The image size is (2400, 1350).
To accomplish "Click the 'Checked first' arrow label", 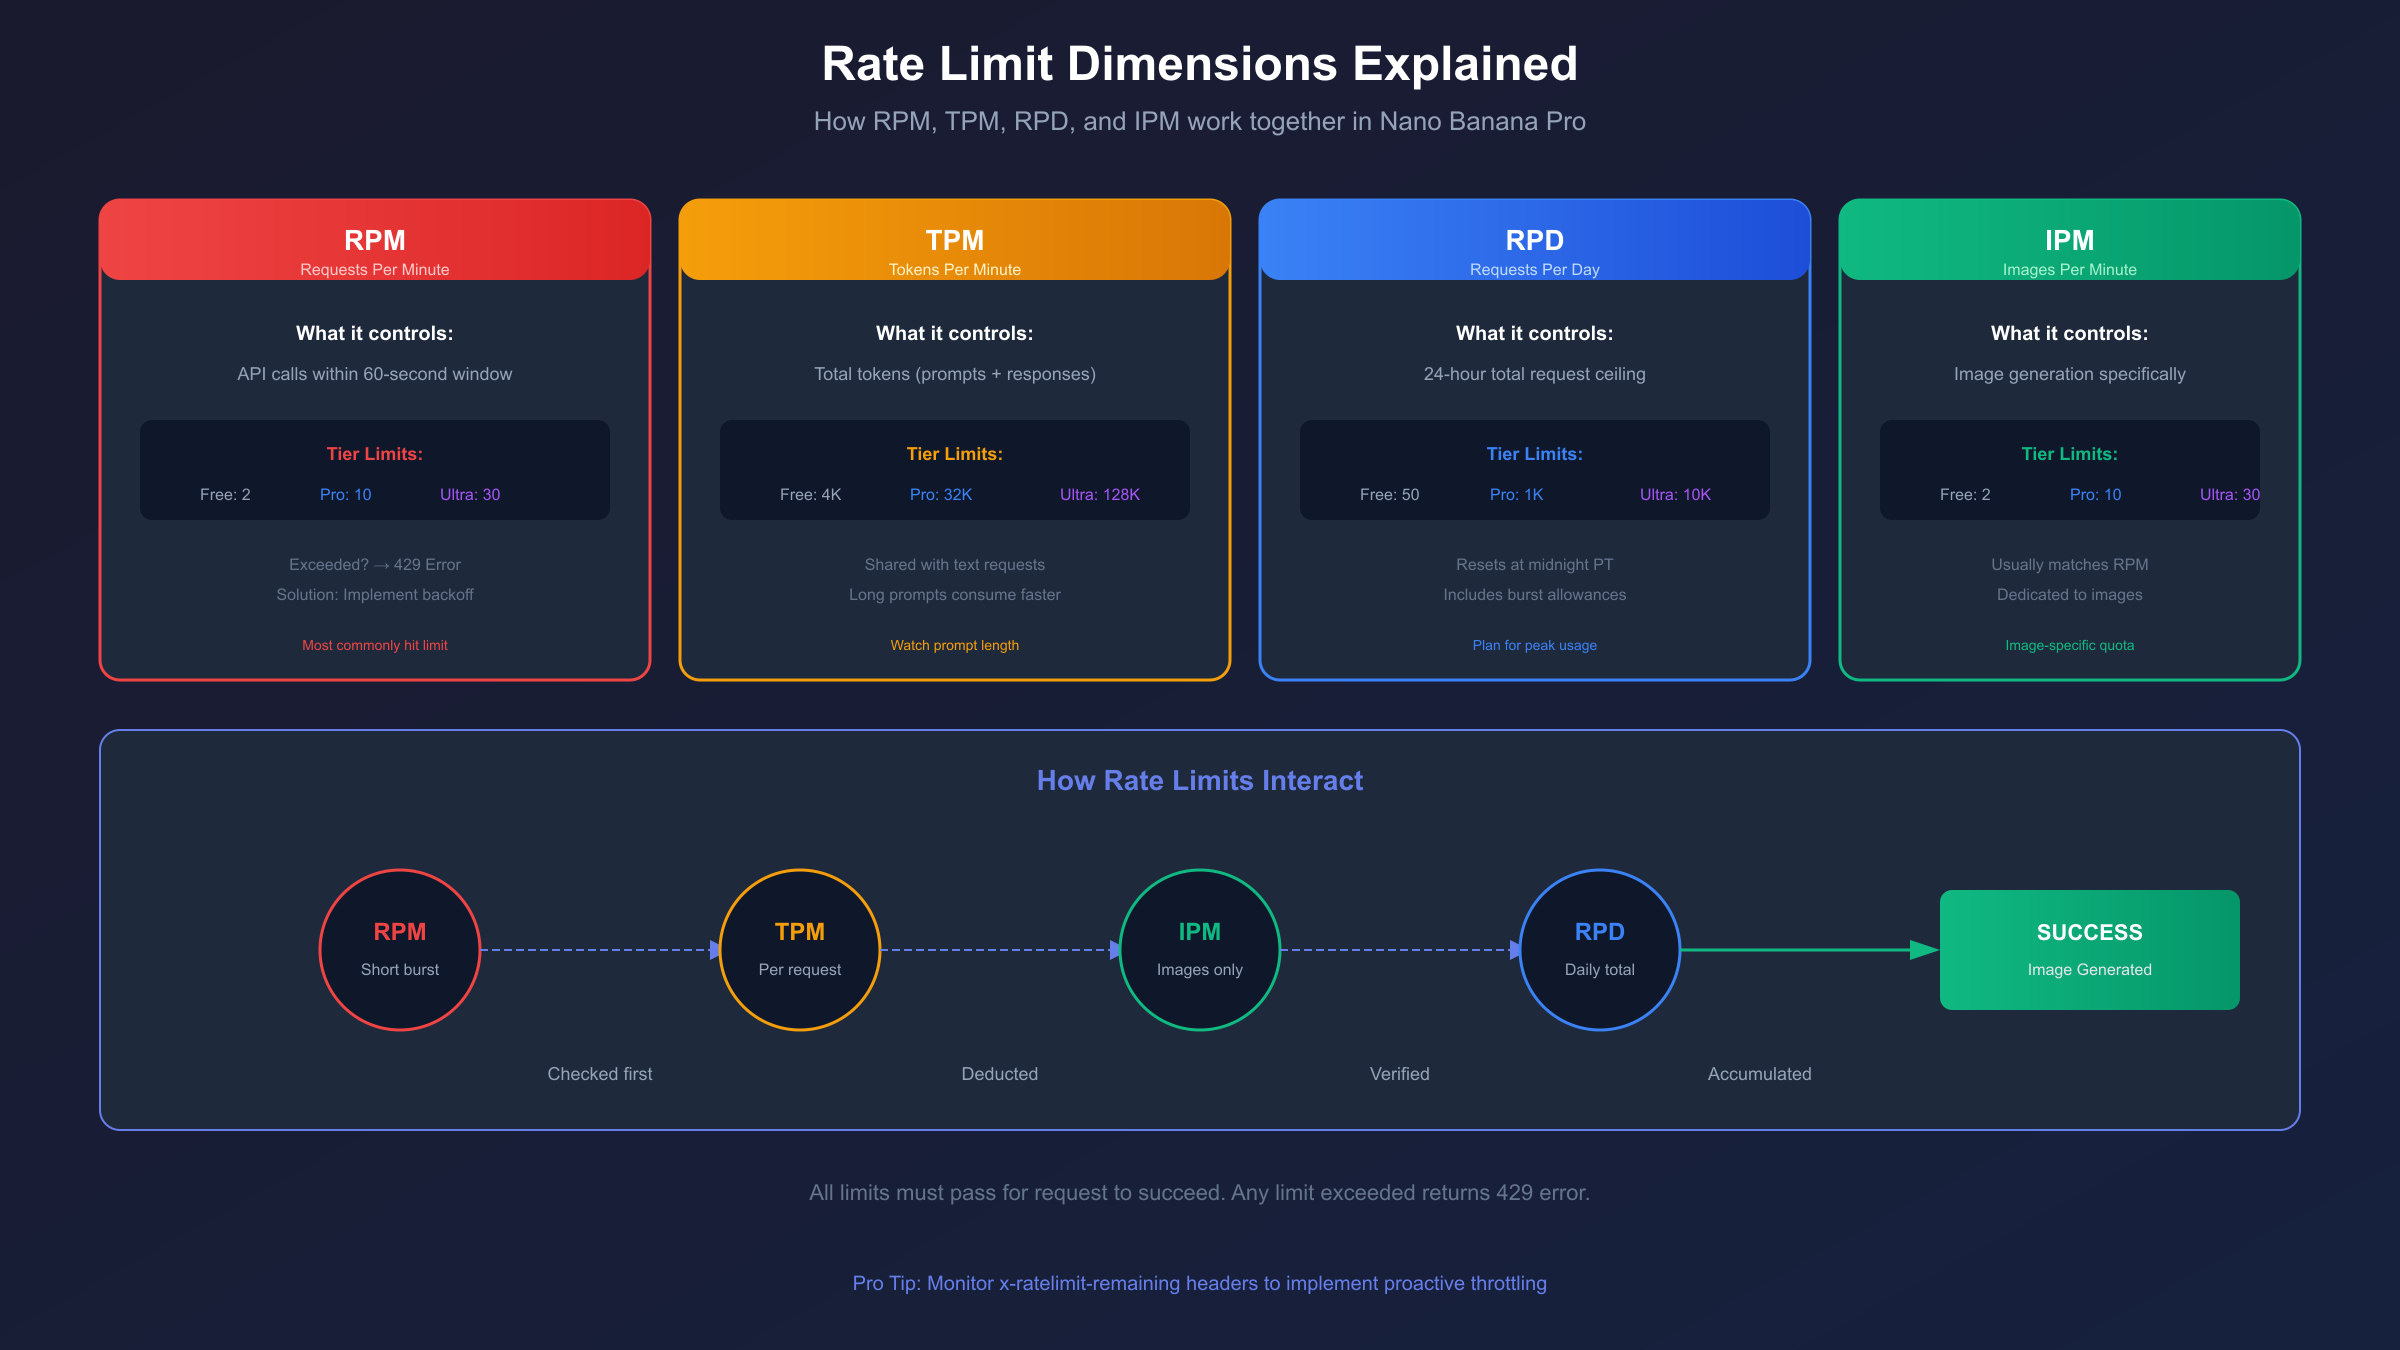I will pos(600,1073).
